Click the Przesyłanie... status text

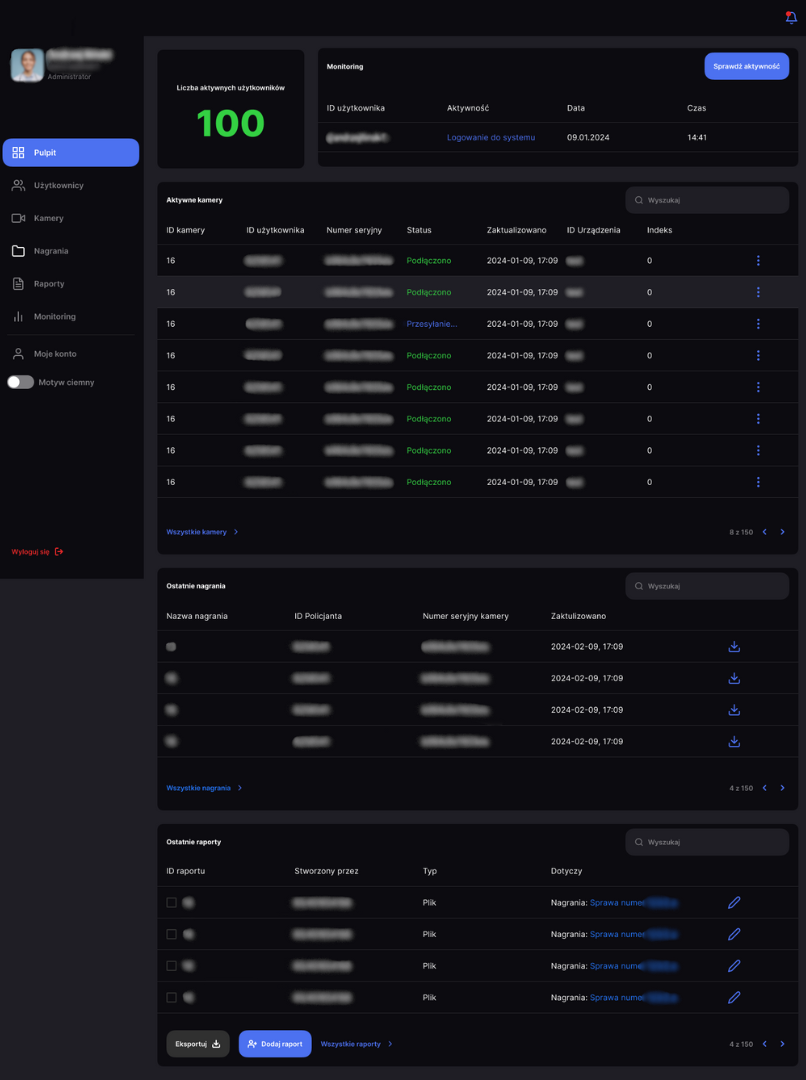click(432, 324)
